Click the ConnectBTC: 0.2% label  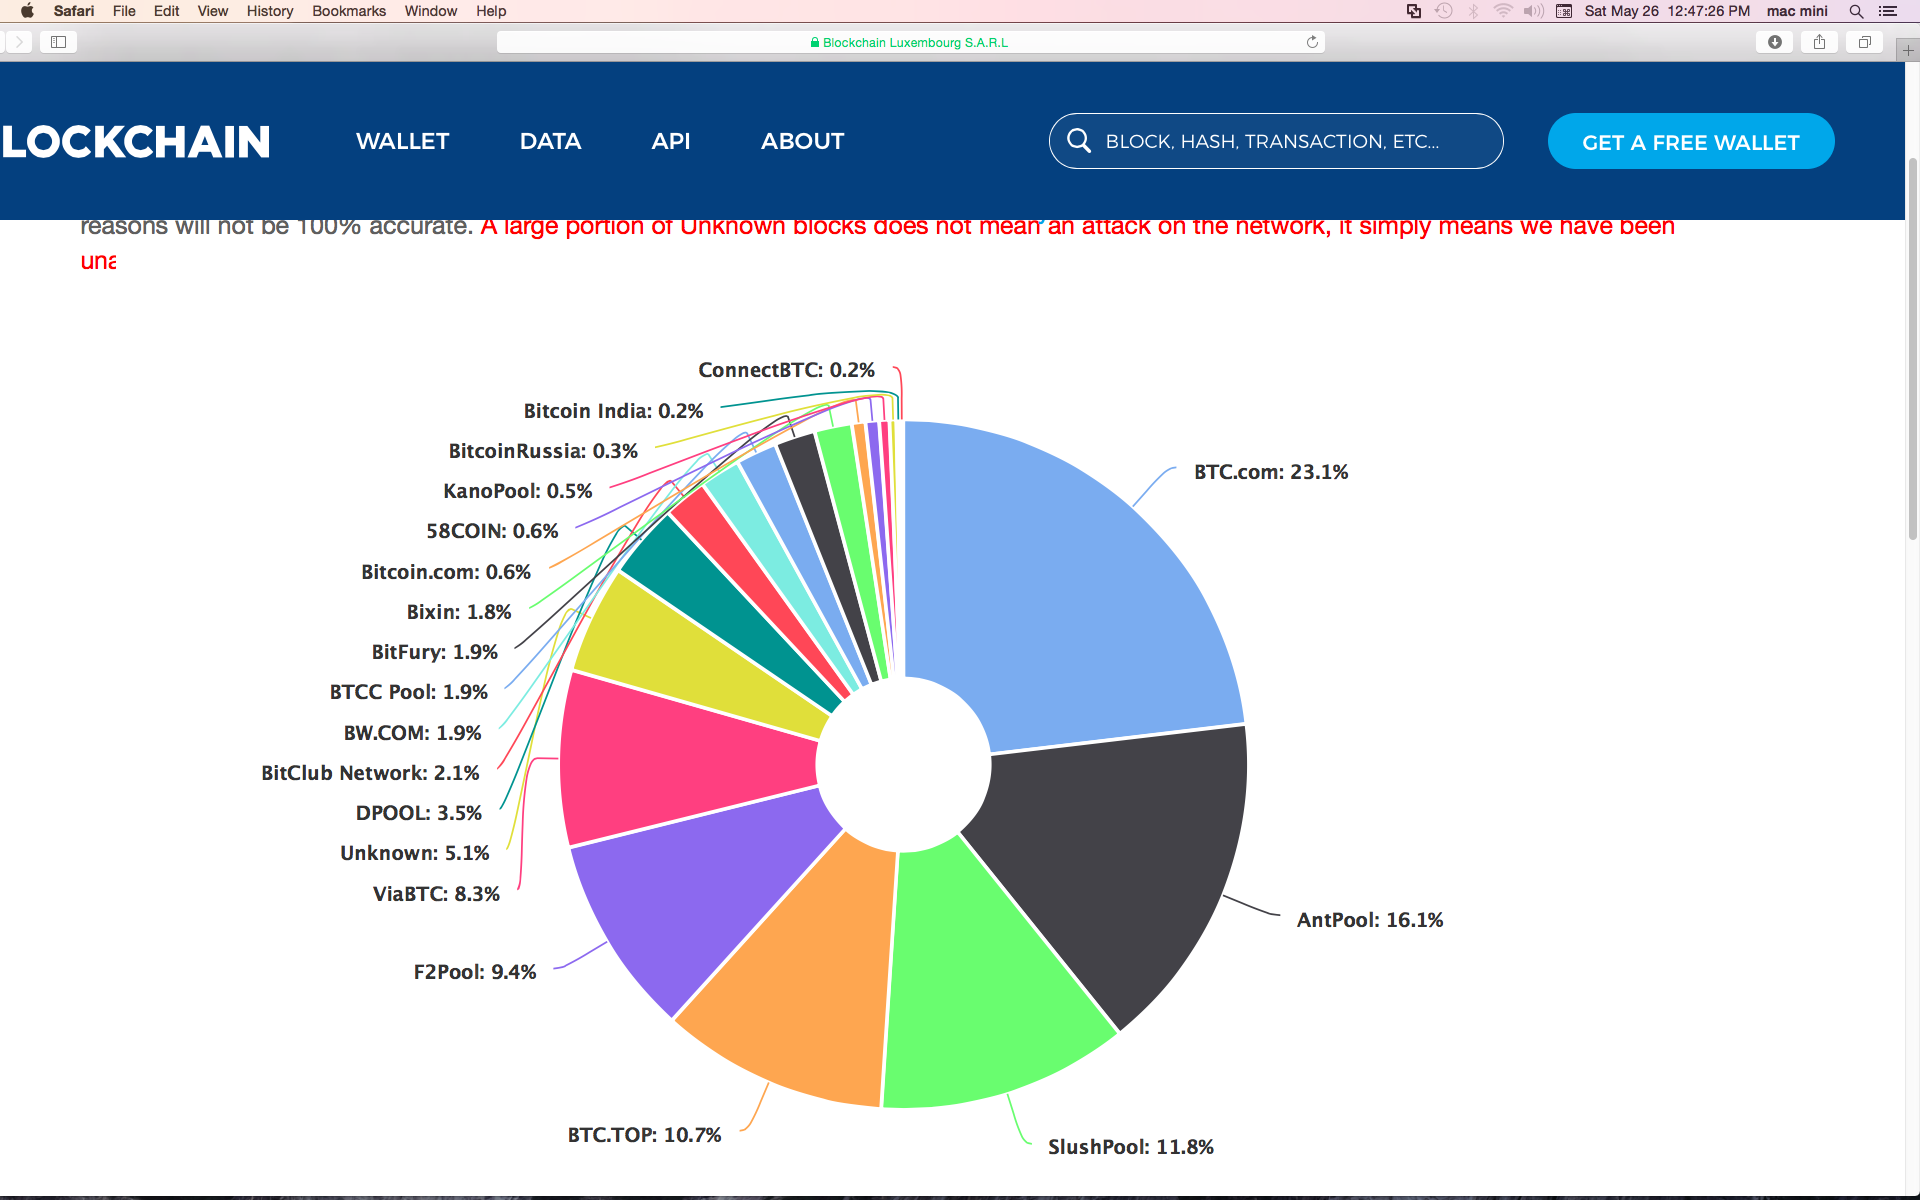(786, 370)
